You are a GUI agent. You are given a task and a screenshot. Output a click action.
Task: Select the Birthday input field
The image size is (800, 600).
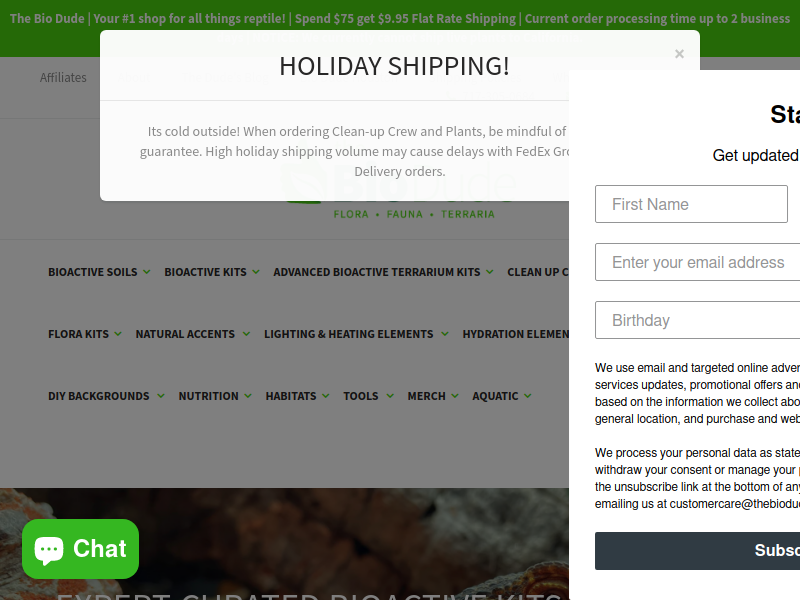tap(697, 320)
